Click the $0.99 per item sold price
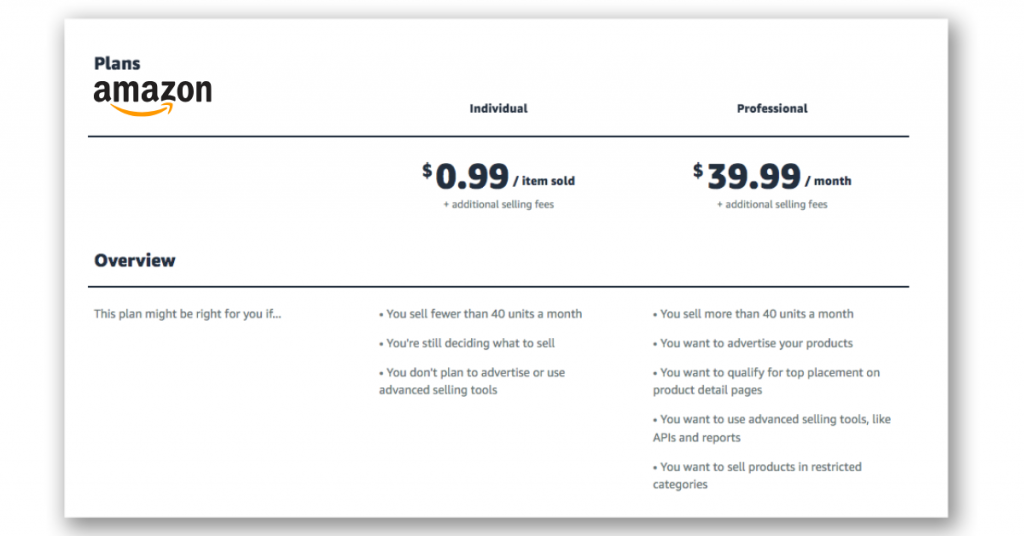 coord(498,176)
